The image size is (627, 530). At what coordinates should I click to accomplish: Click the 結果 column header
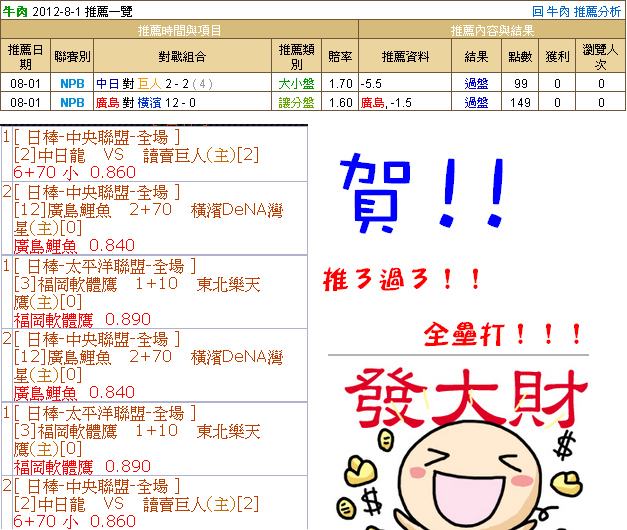pyautogui.click(x=476, y=56)
